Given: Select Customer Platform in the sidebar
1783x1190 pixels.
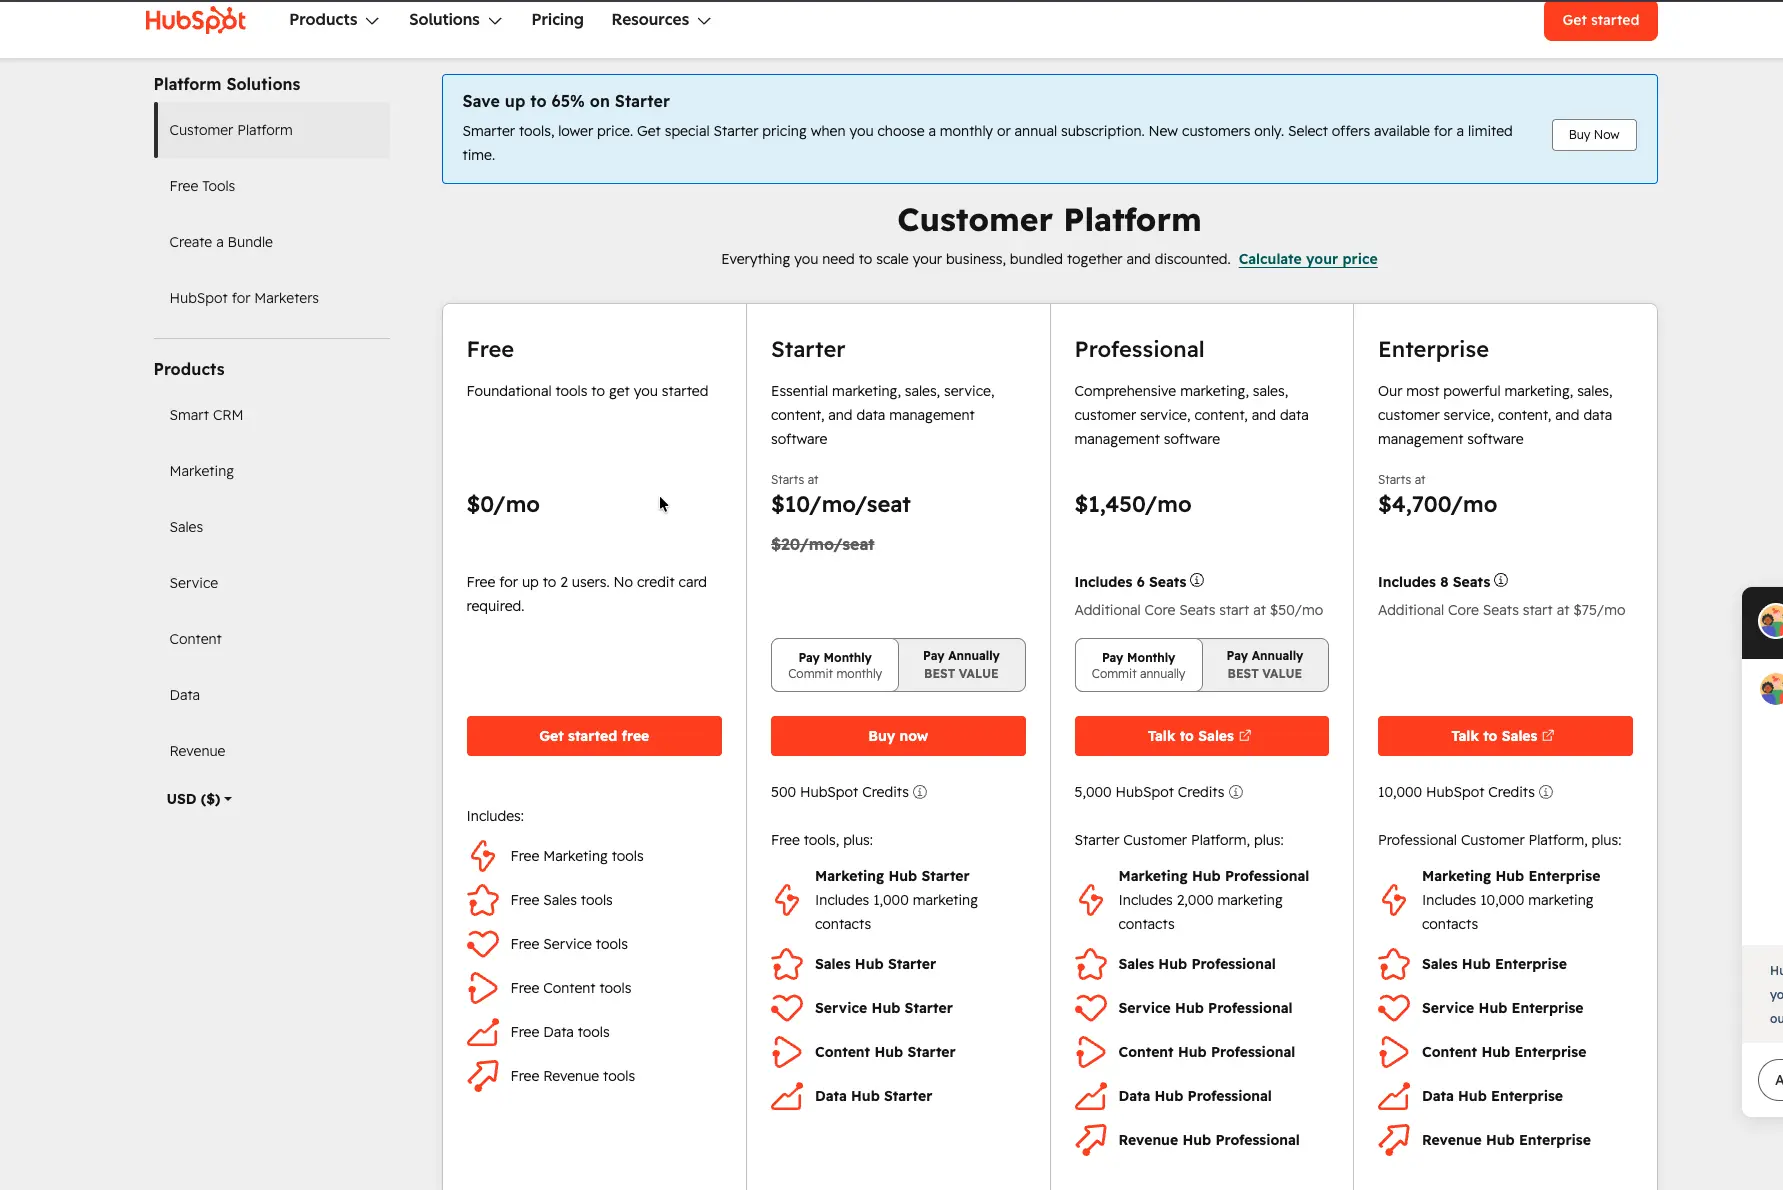Looking at the screenshot, I should pos(272,130).
